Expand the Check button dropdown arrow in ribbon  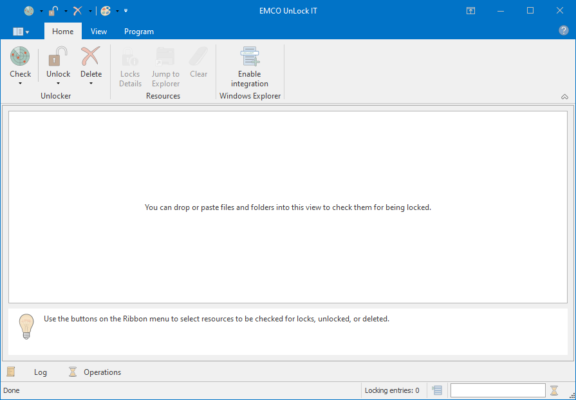[x=20, y=83]
